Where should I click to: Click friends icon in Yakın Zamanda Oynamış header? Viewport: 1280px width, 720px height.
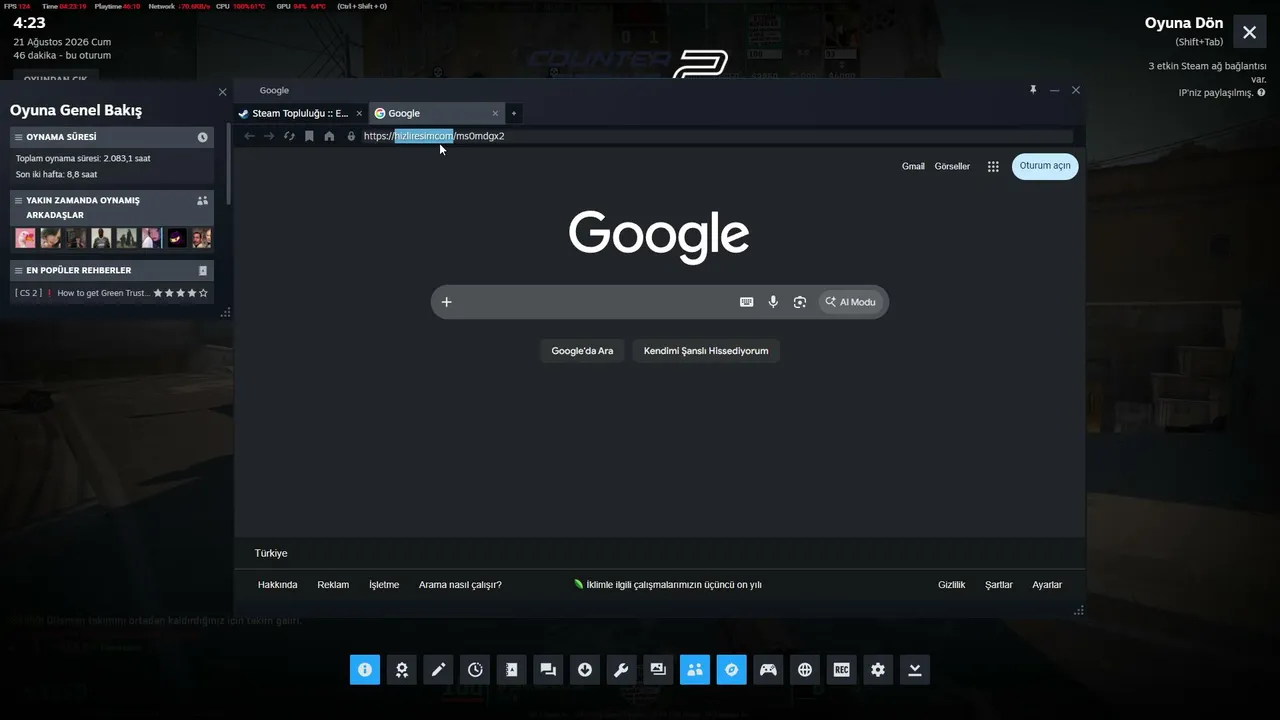pyautogui.click(x=203, y=200)
